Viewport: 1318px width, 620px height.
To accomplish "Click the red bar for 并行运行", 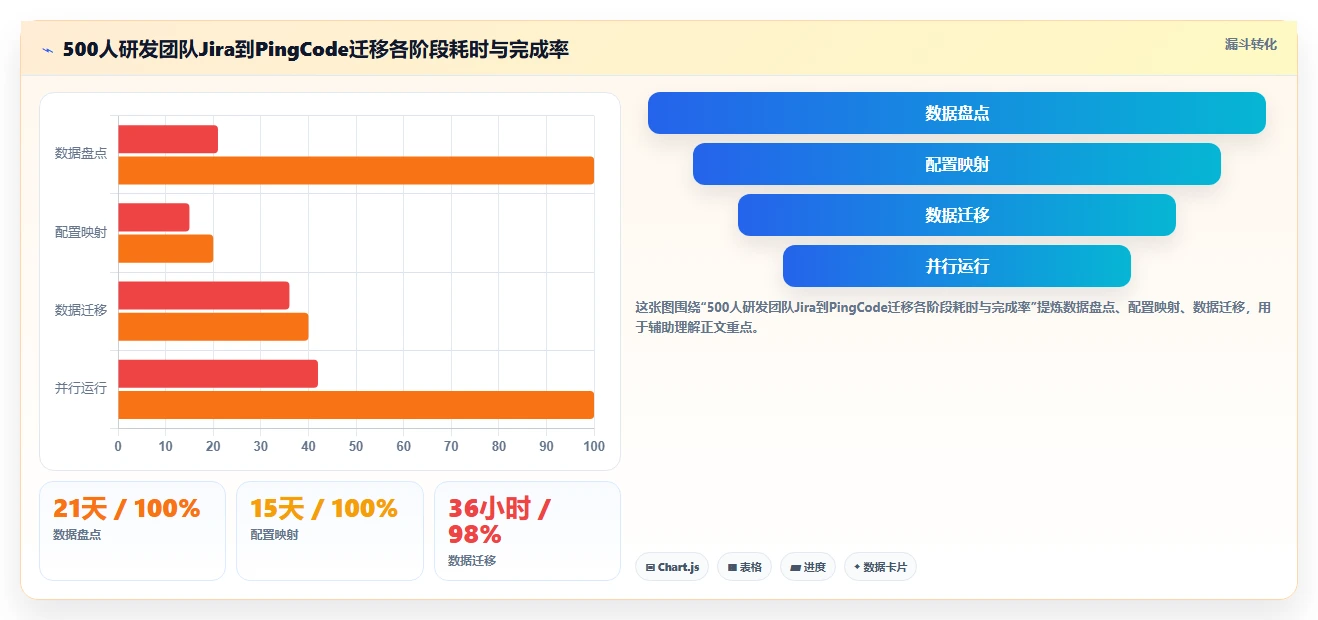I will [218, 374].
